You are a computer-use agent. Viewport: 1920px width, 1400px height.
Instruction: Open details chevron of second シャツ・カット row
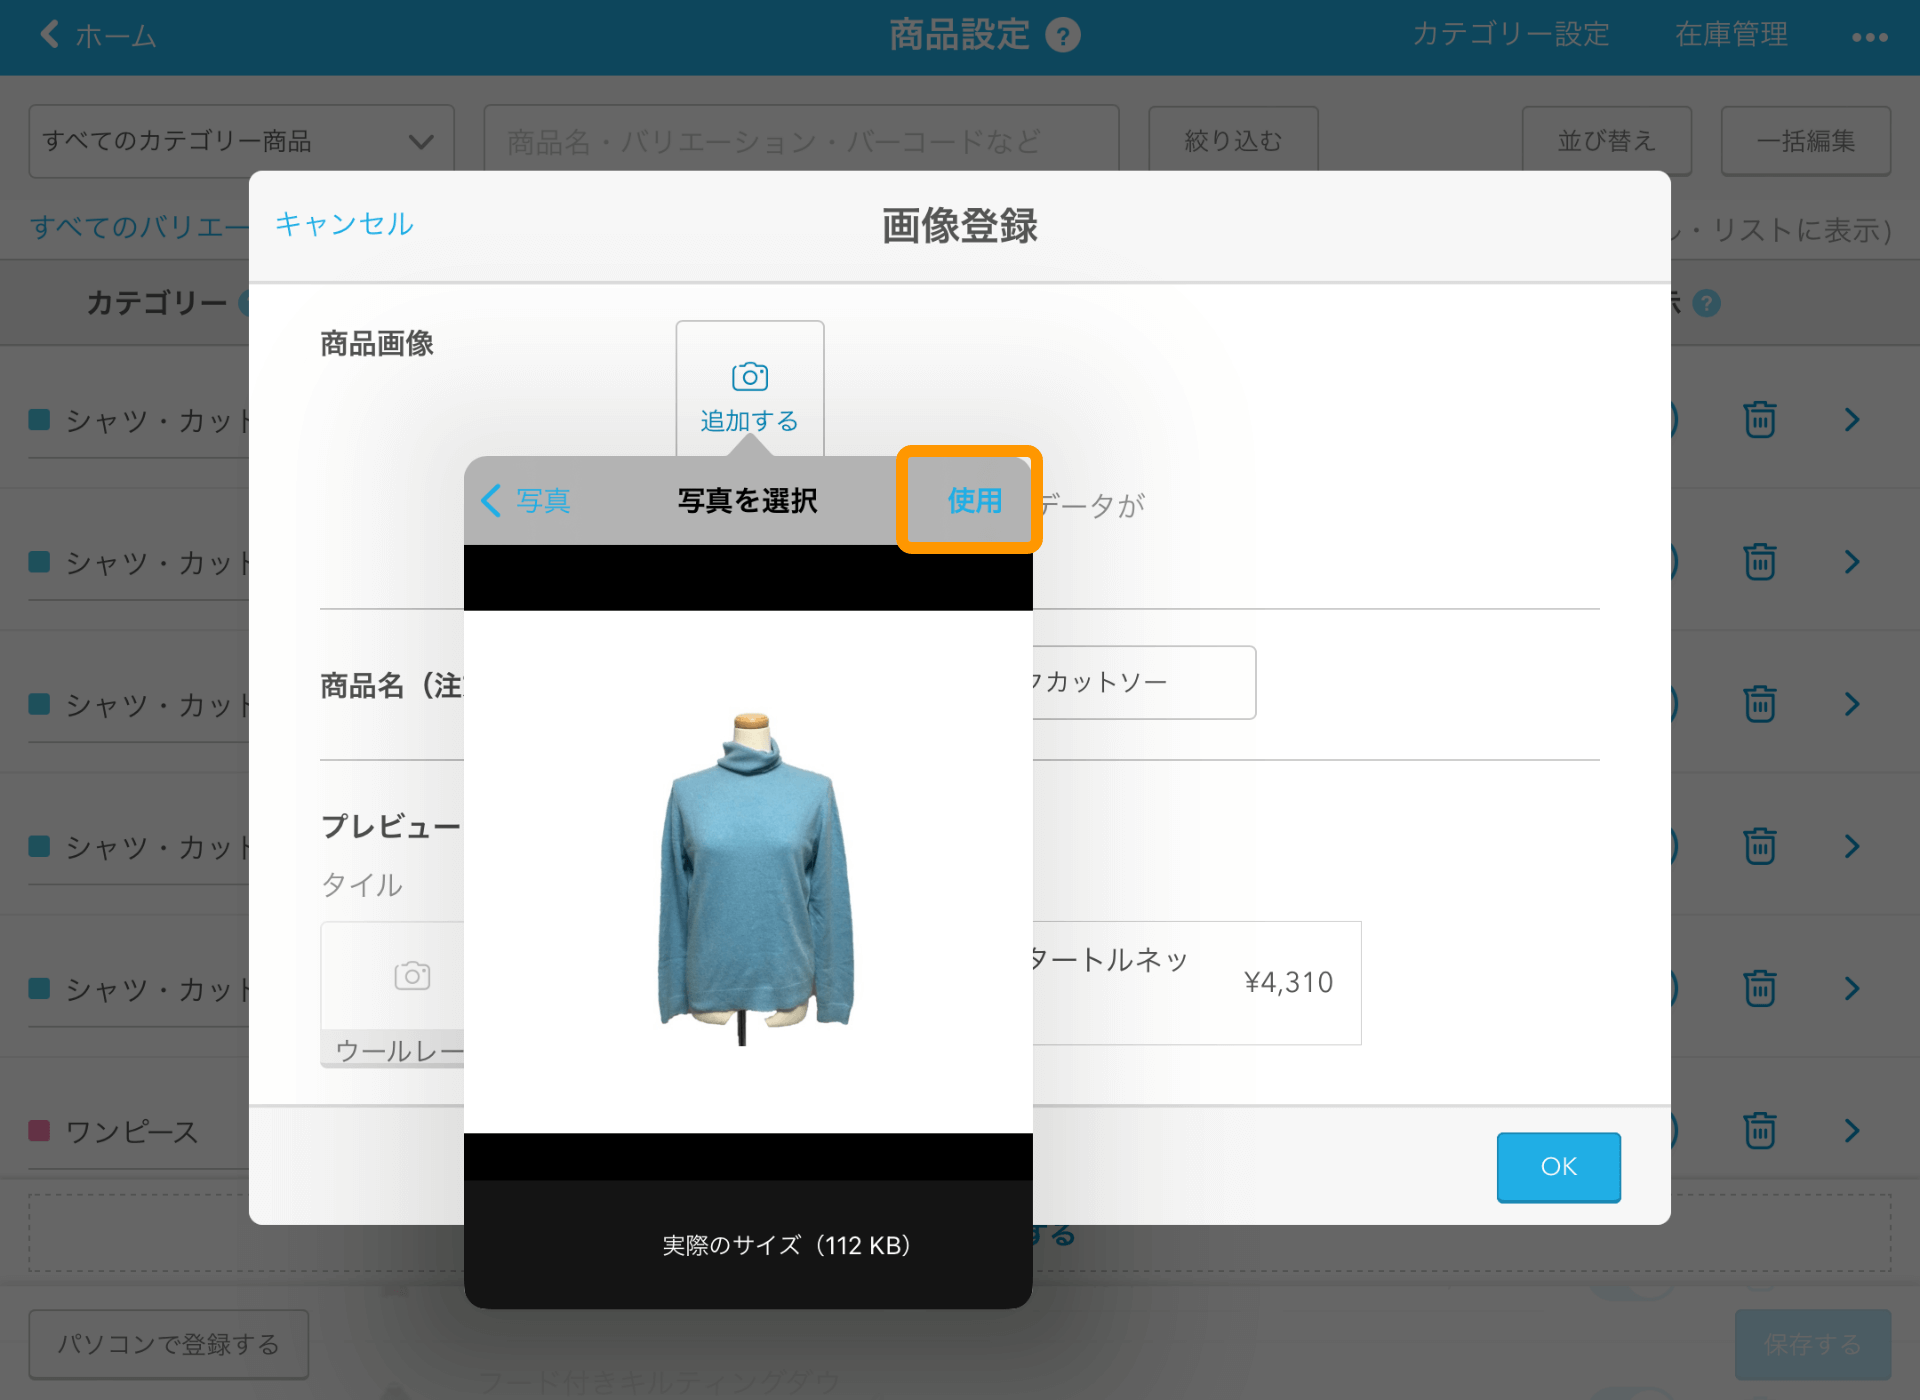pyautogui.click(x=1852, y=561)
